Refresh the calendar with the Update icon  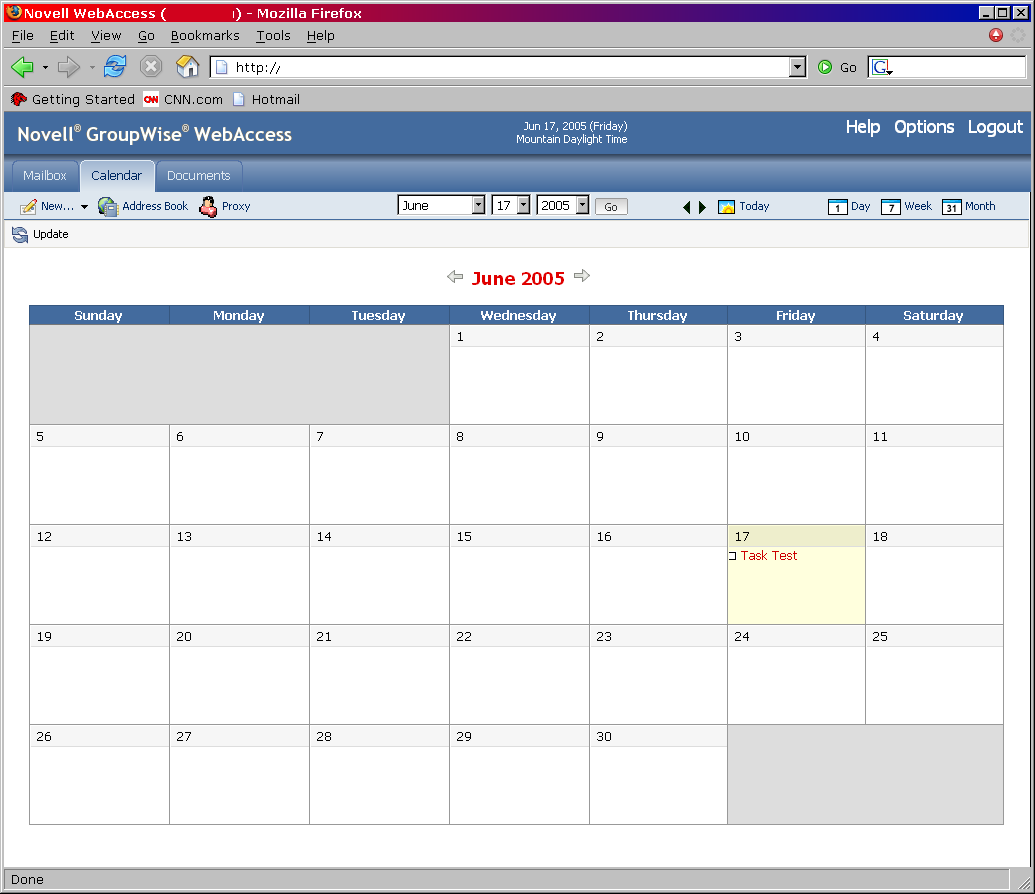(19, 234)
